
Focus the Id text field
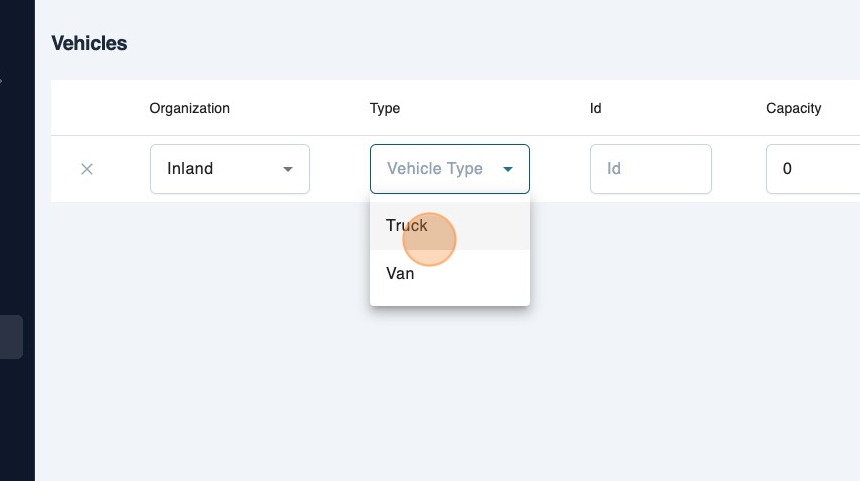coord(650,169)
